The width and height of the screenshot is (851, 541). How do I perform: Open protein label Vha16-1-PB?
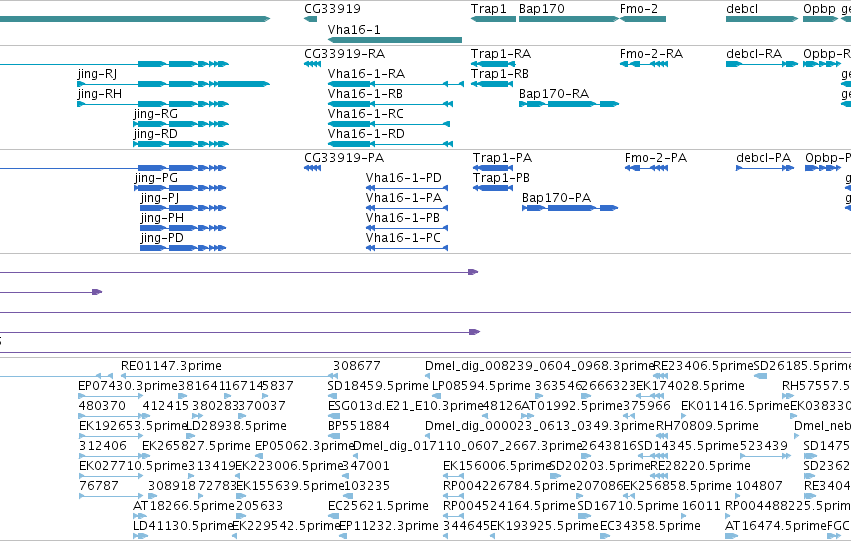tap(403, 218)
